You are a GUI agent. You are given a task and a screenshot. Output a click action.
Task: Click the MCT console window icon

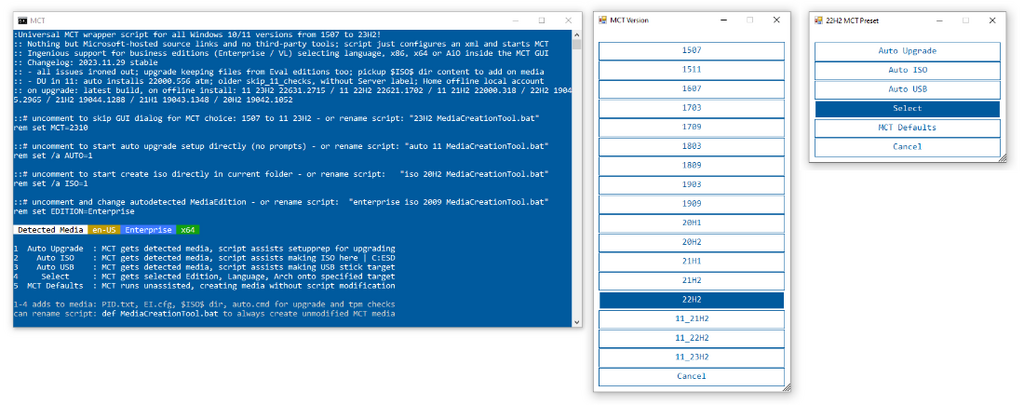tap(22, 21)
